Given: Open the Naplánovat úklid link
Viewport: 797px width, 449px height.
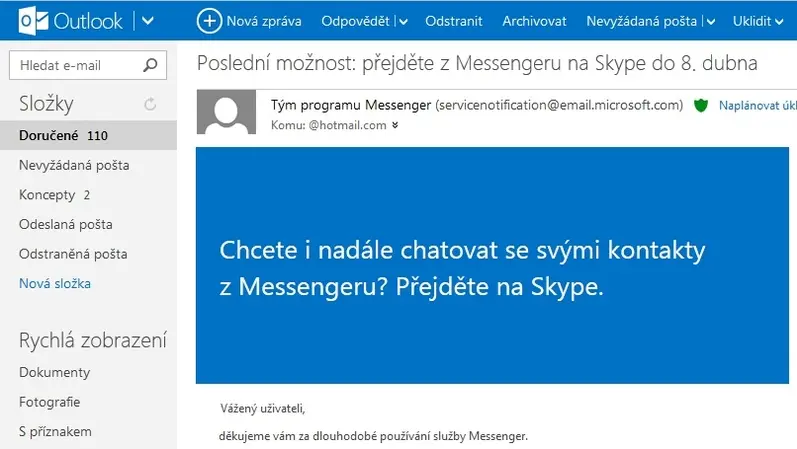Looking at the screenshot, I should tap(757, 105).
